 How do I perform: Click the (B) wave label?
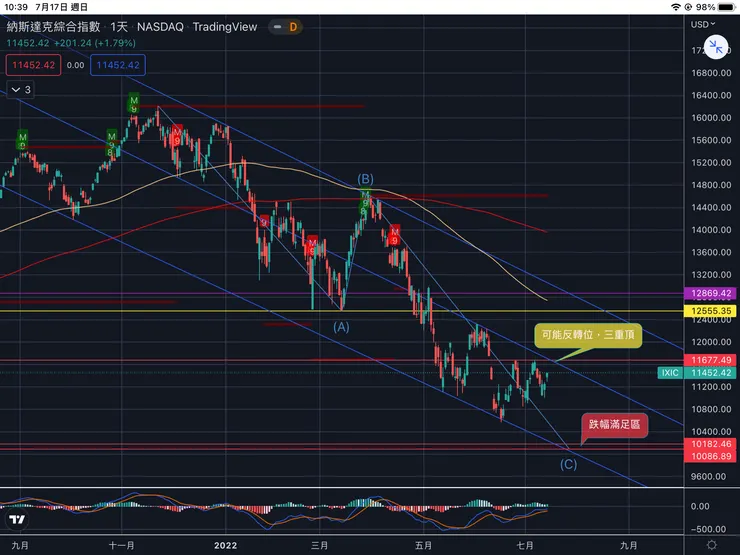click(365, 179)
